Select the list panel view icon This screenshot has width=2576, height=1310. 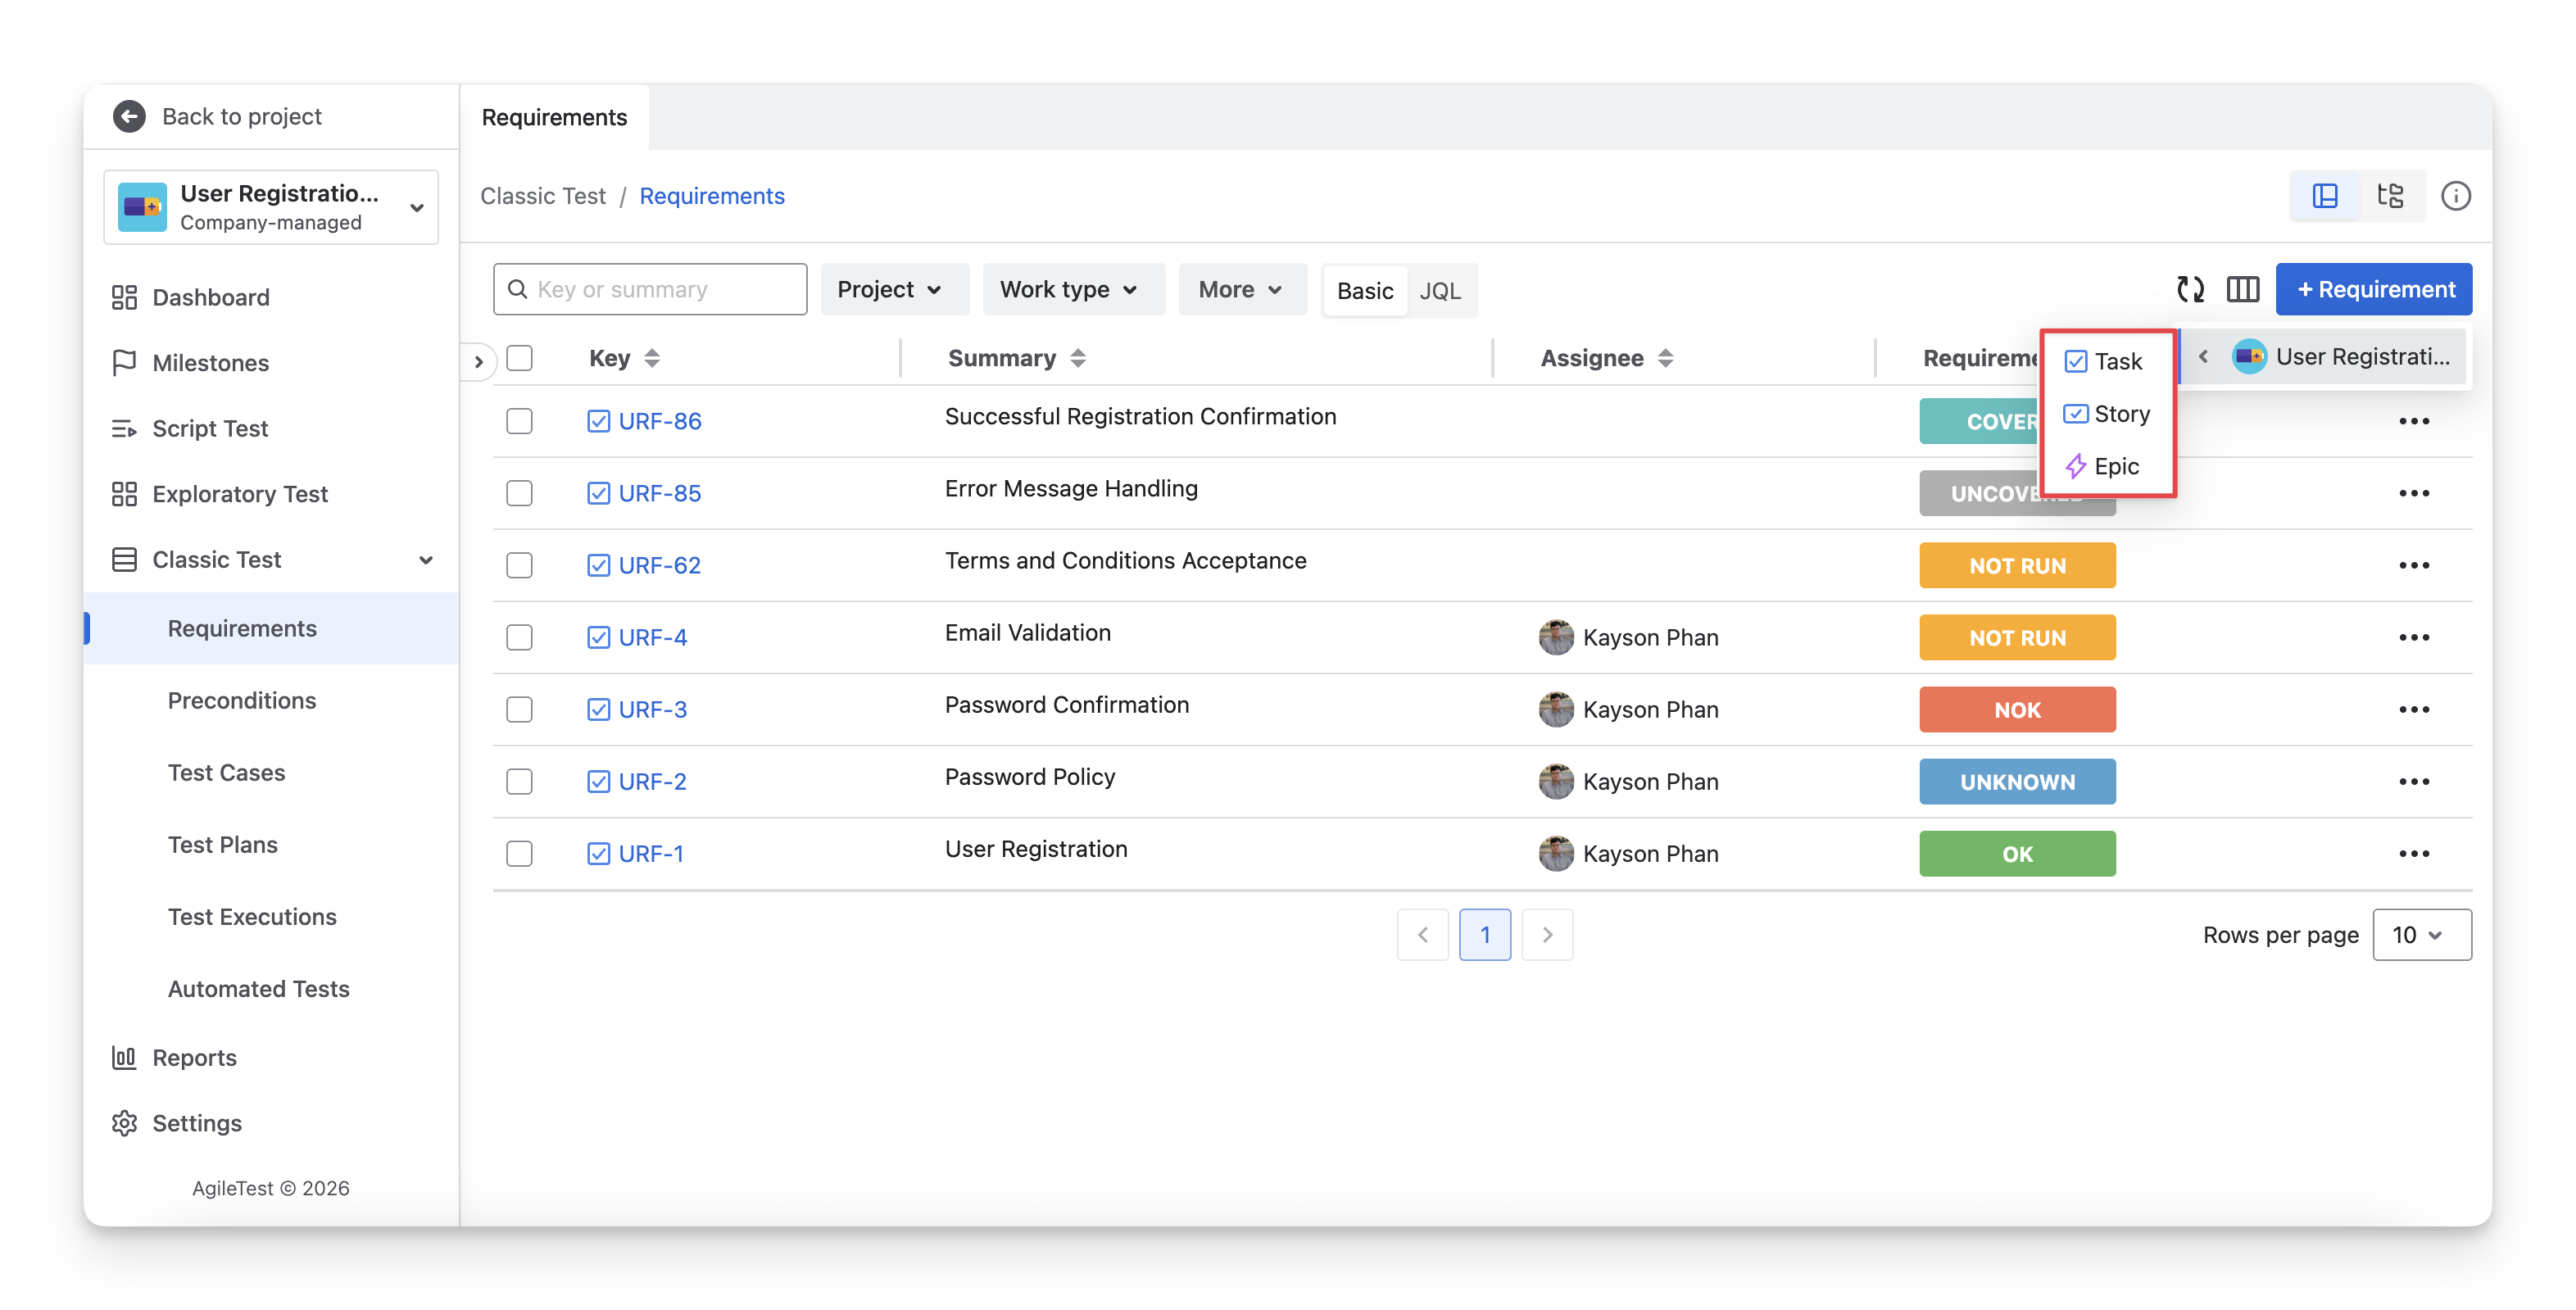click(2325, 196)
